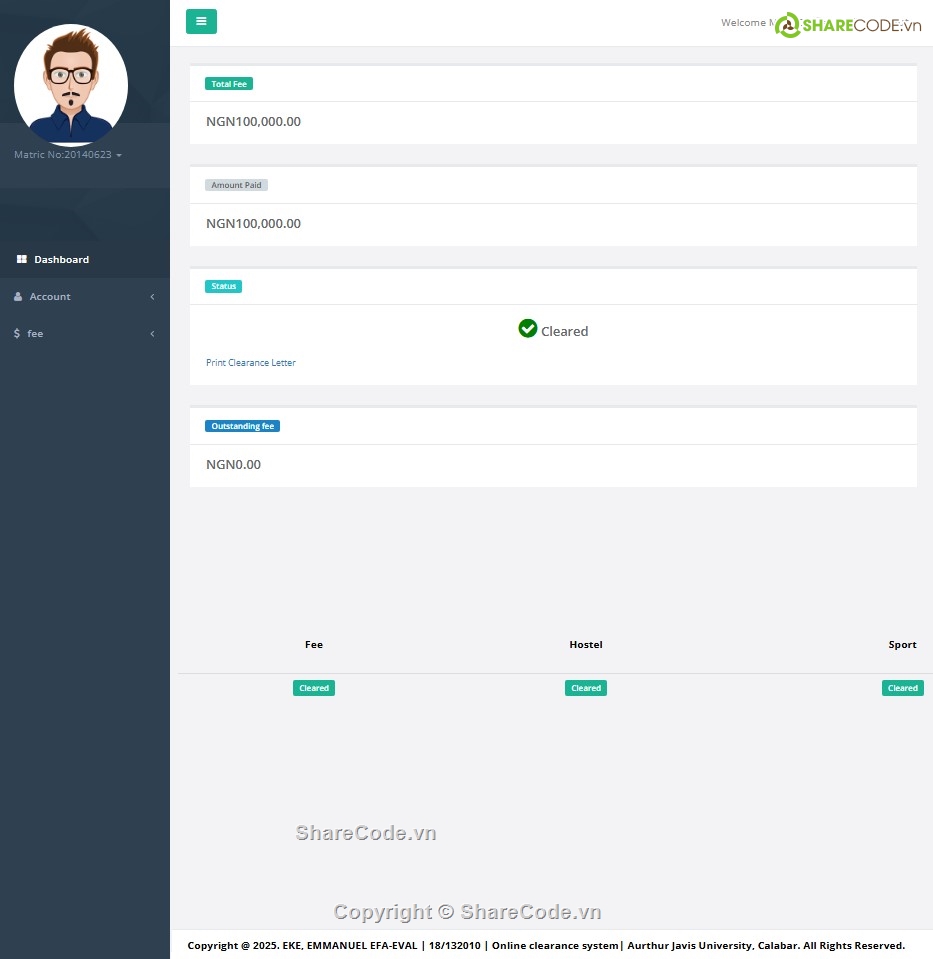Click the Sport column header

coord(902,645)
